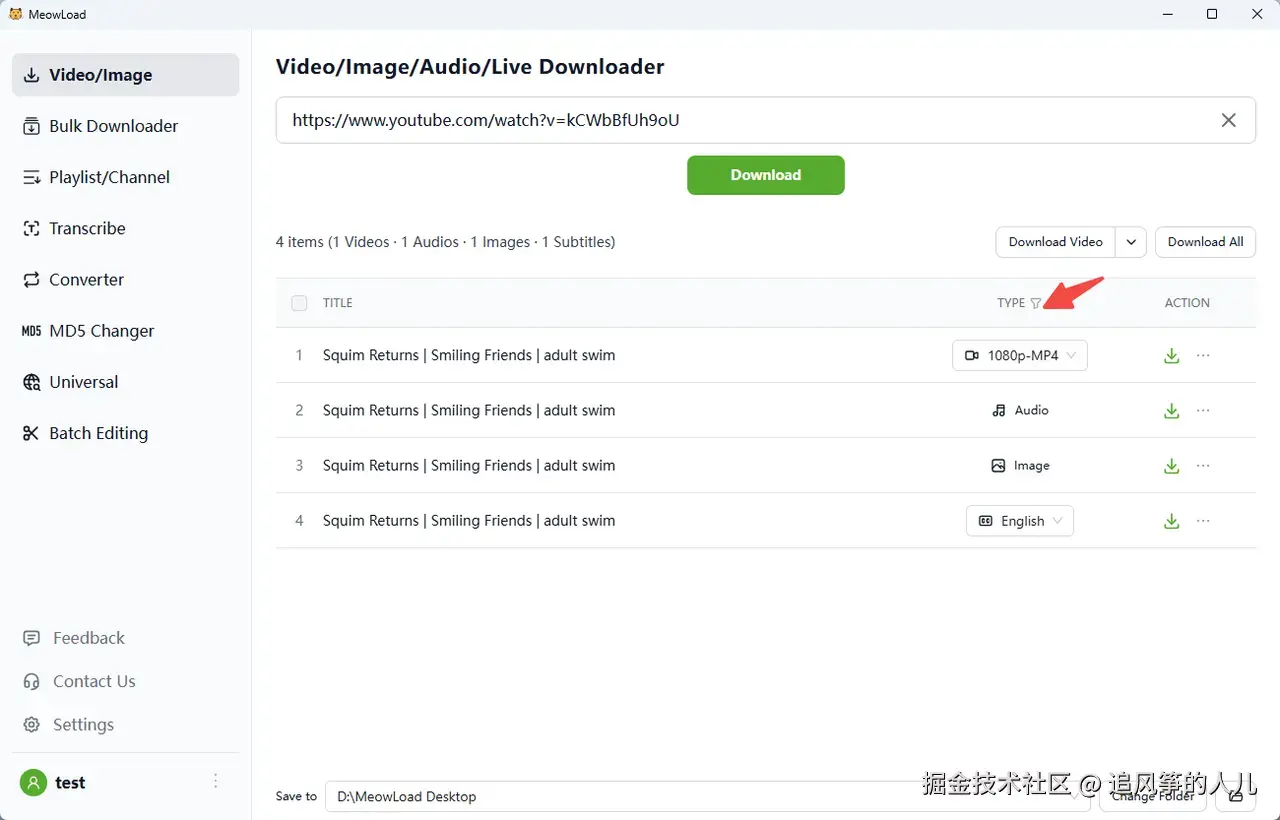Open the user menu three dots
The image size is (1280, 820).
(216, 782)
